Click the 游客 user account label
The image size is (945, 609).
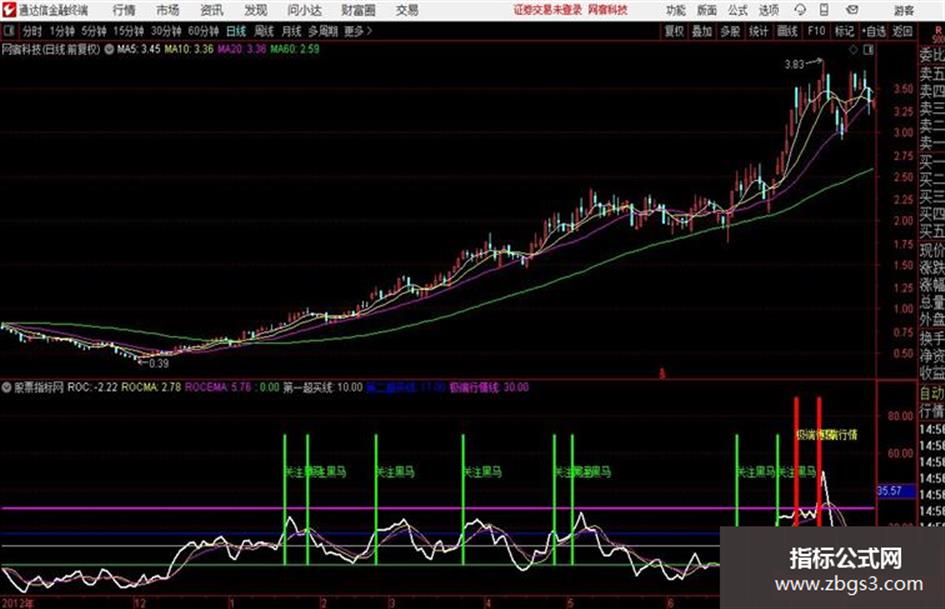(x=903, y=10)
